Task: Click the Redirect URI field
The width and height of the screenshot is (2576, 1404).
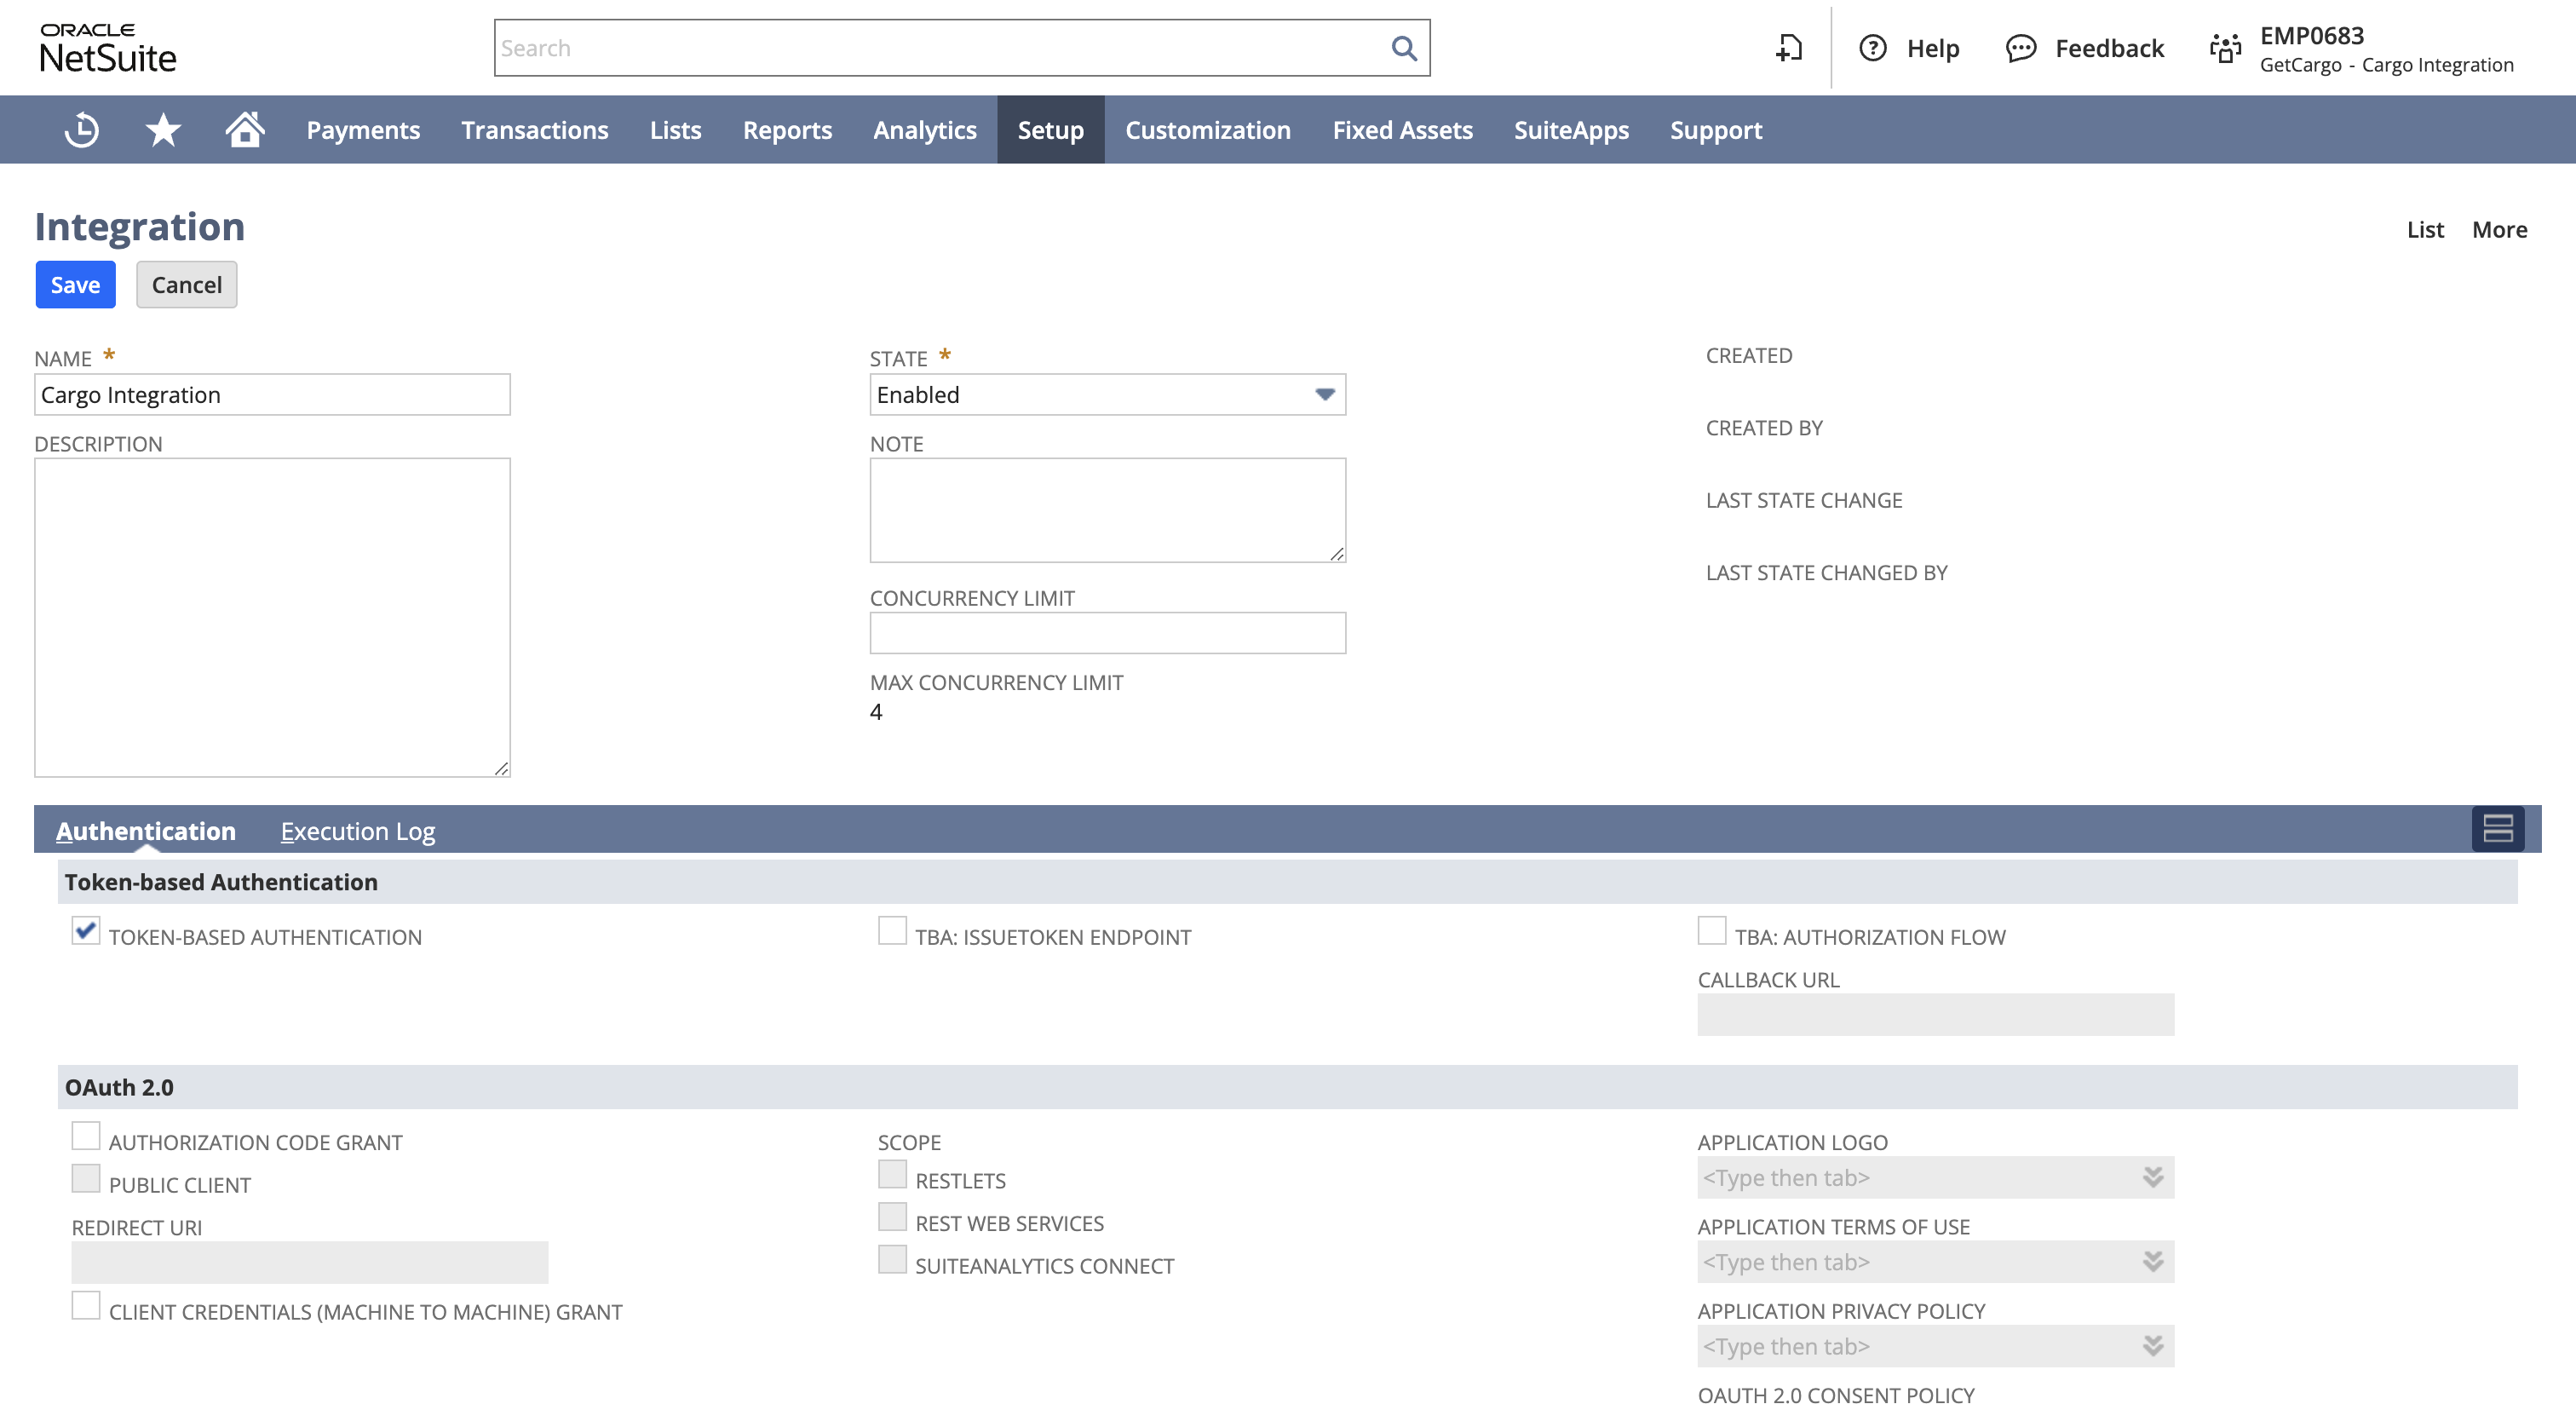Action: 310,1262
